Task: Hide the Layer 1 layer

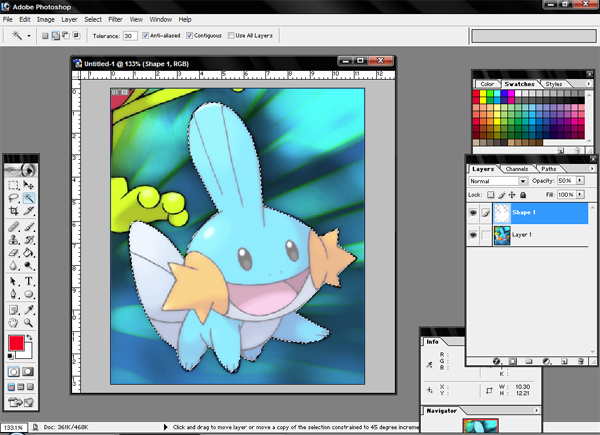Action: (473, 235)
